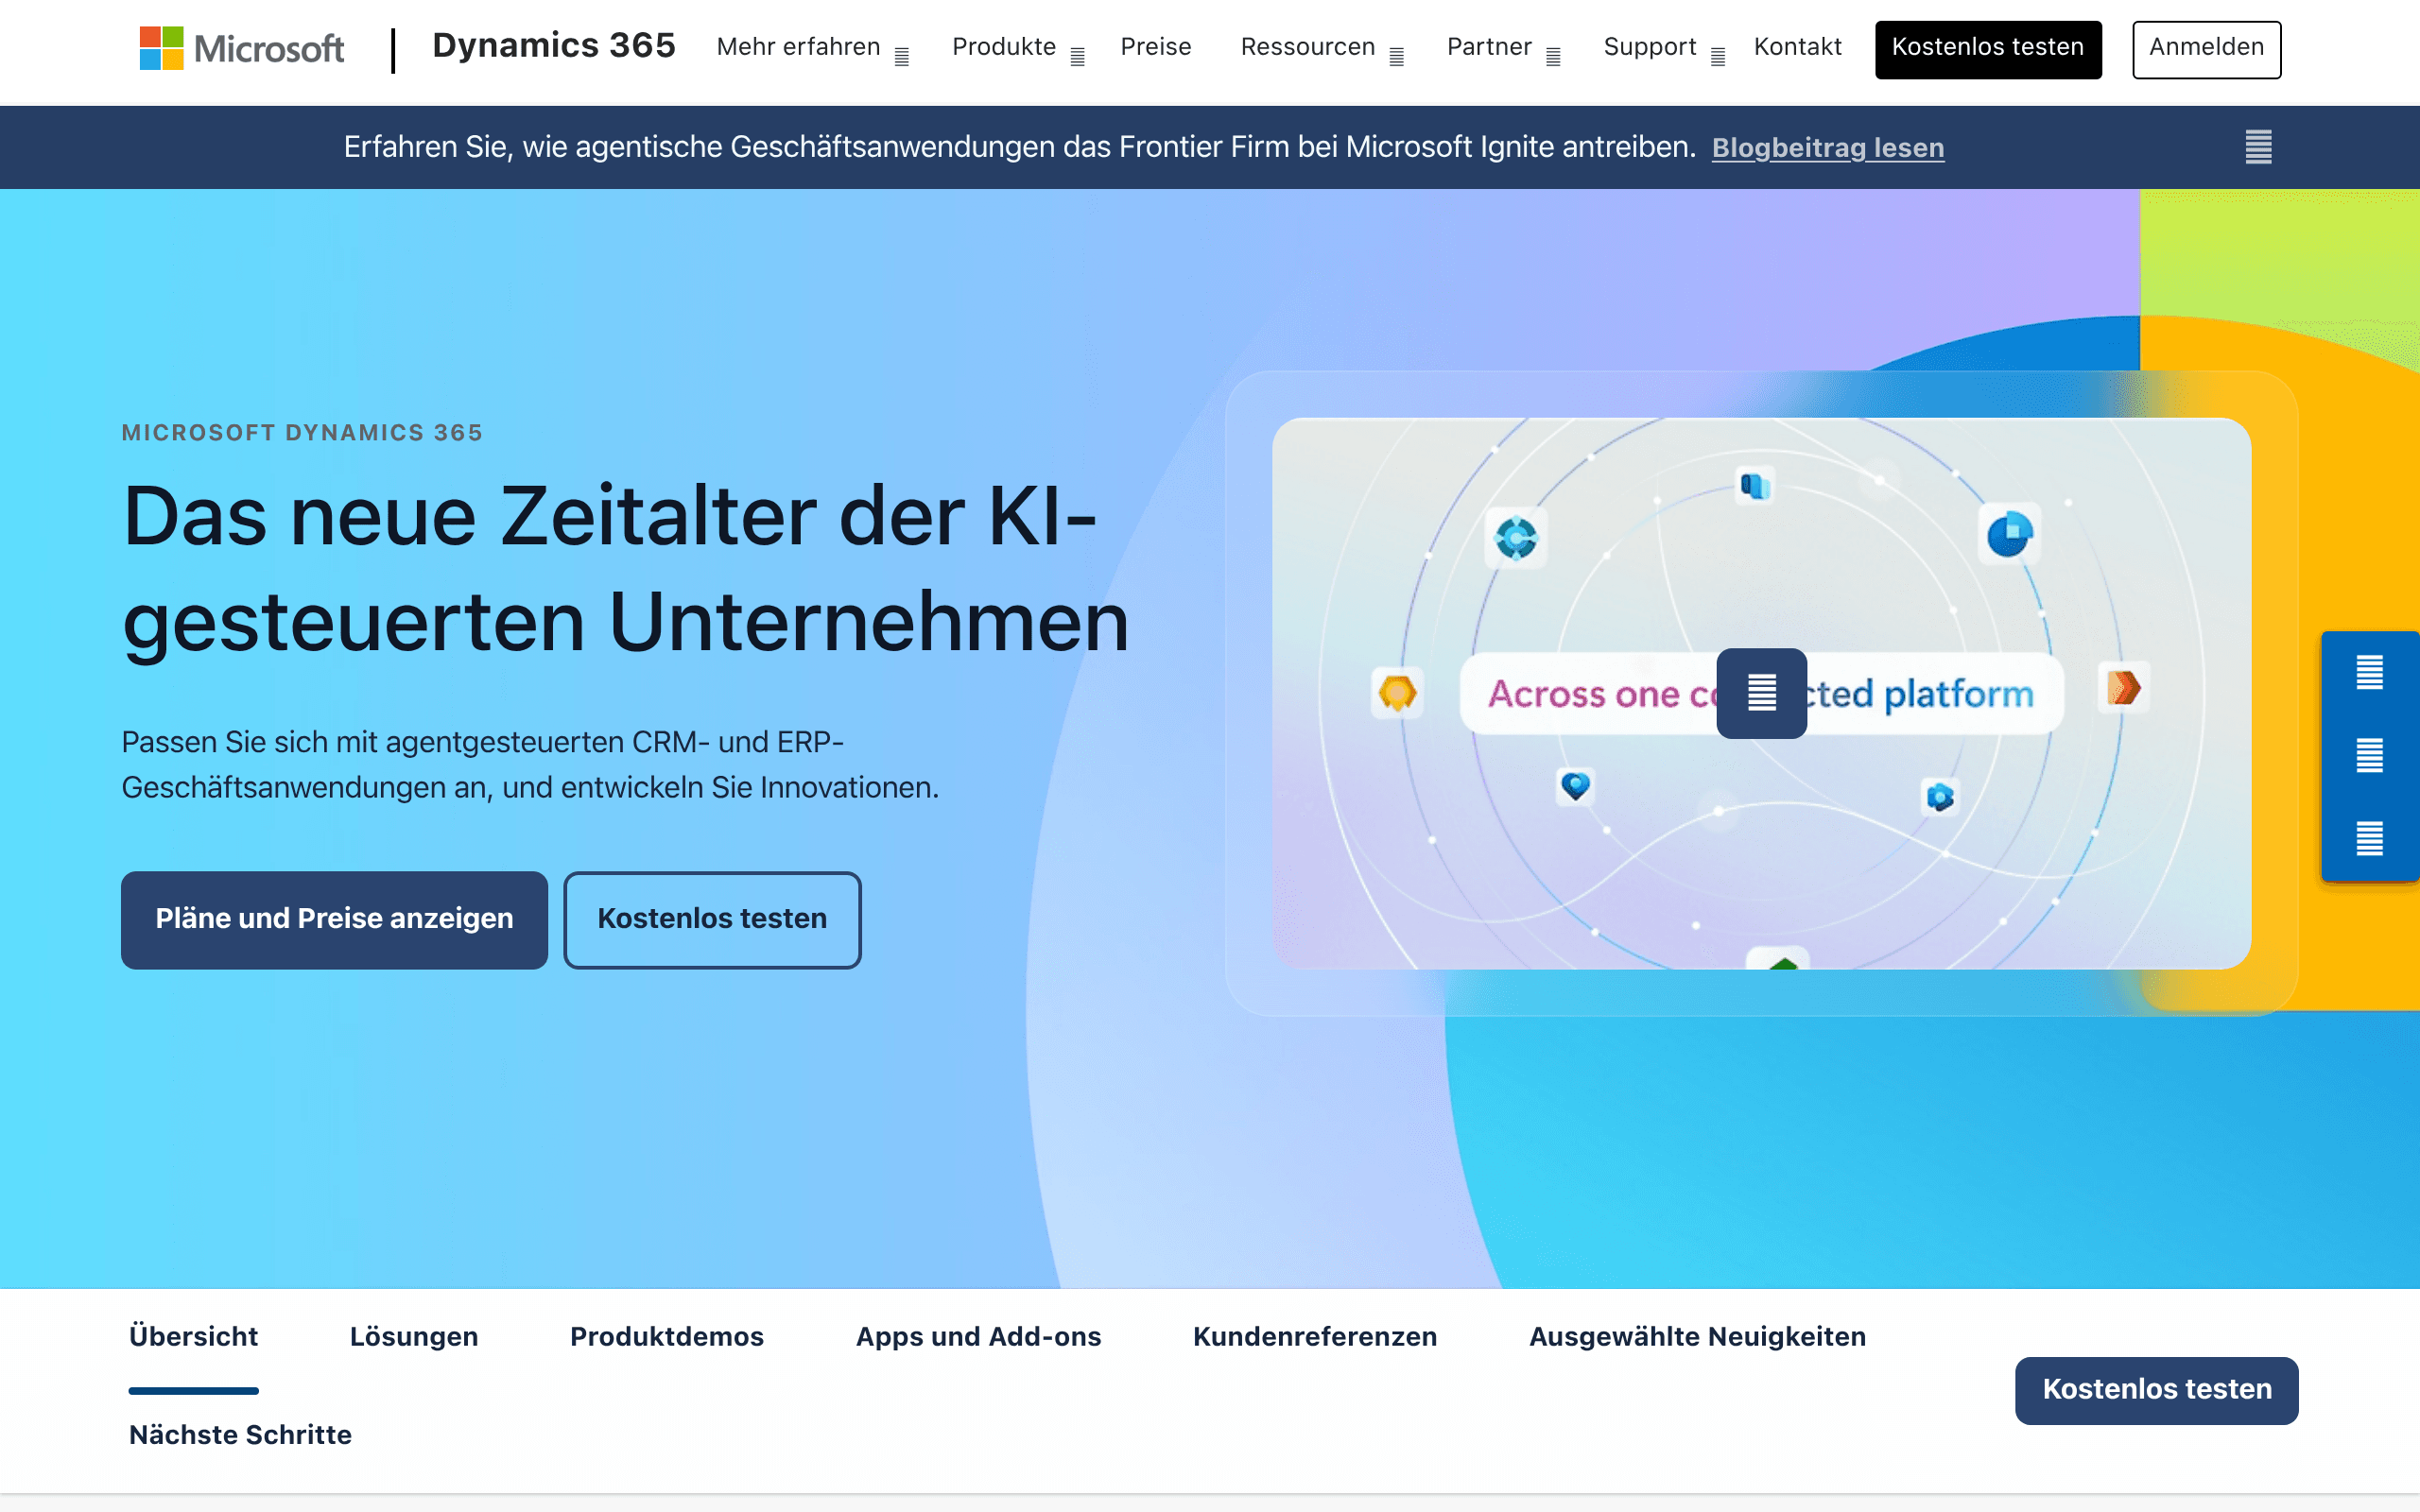Switch to the Lösungen tab
Viewport: 2420px width, 1512px height.
click(x=413, y=1337)
